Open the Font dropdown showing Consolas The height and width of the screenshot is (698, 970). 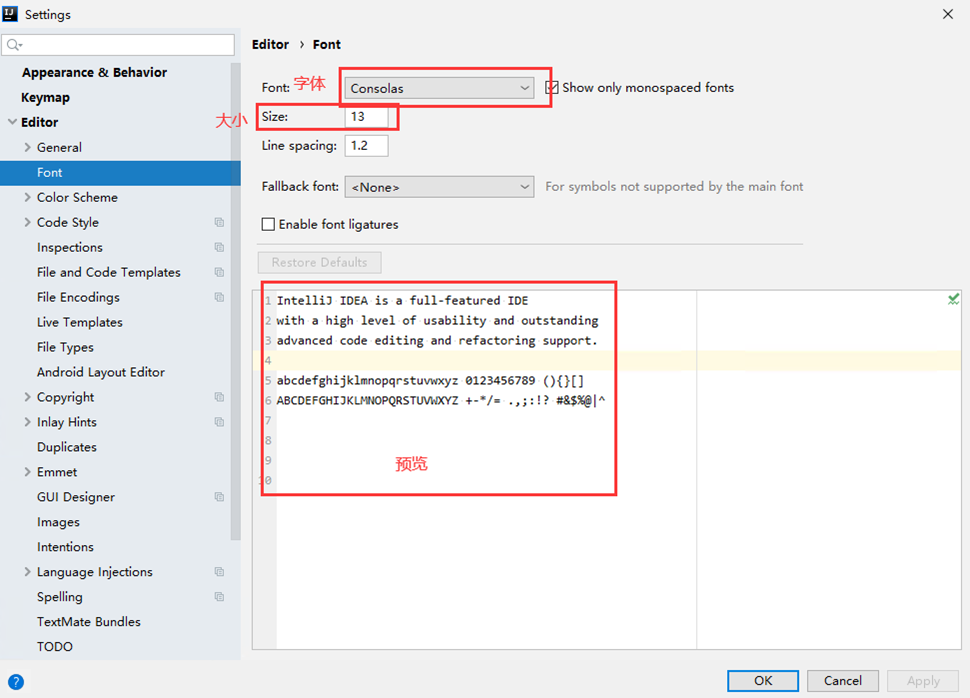[439, 88]
